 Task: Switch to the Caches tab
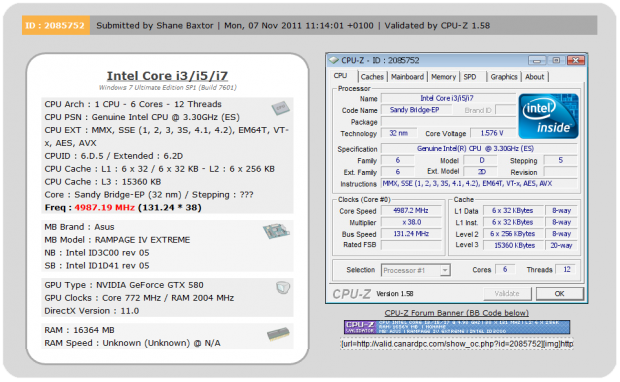click(372, 77)
